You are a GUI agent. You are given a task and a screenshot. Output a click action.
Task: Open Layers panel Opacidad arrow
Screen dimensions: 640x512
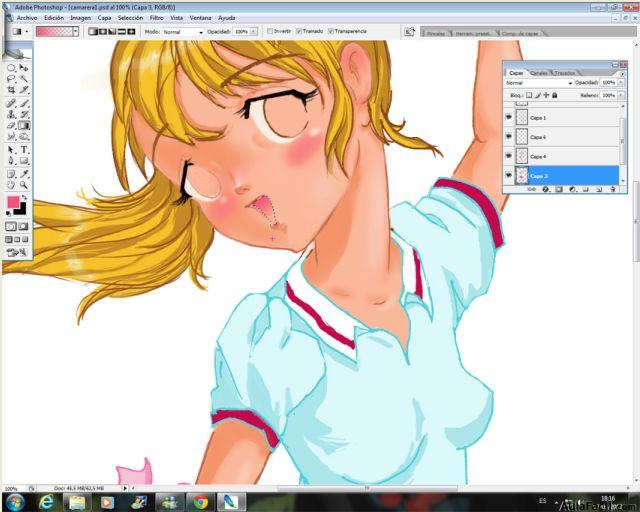point(621,82)
